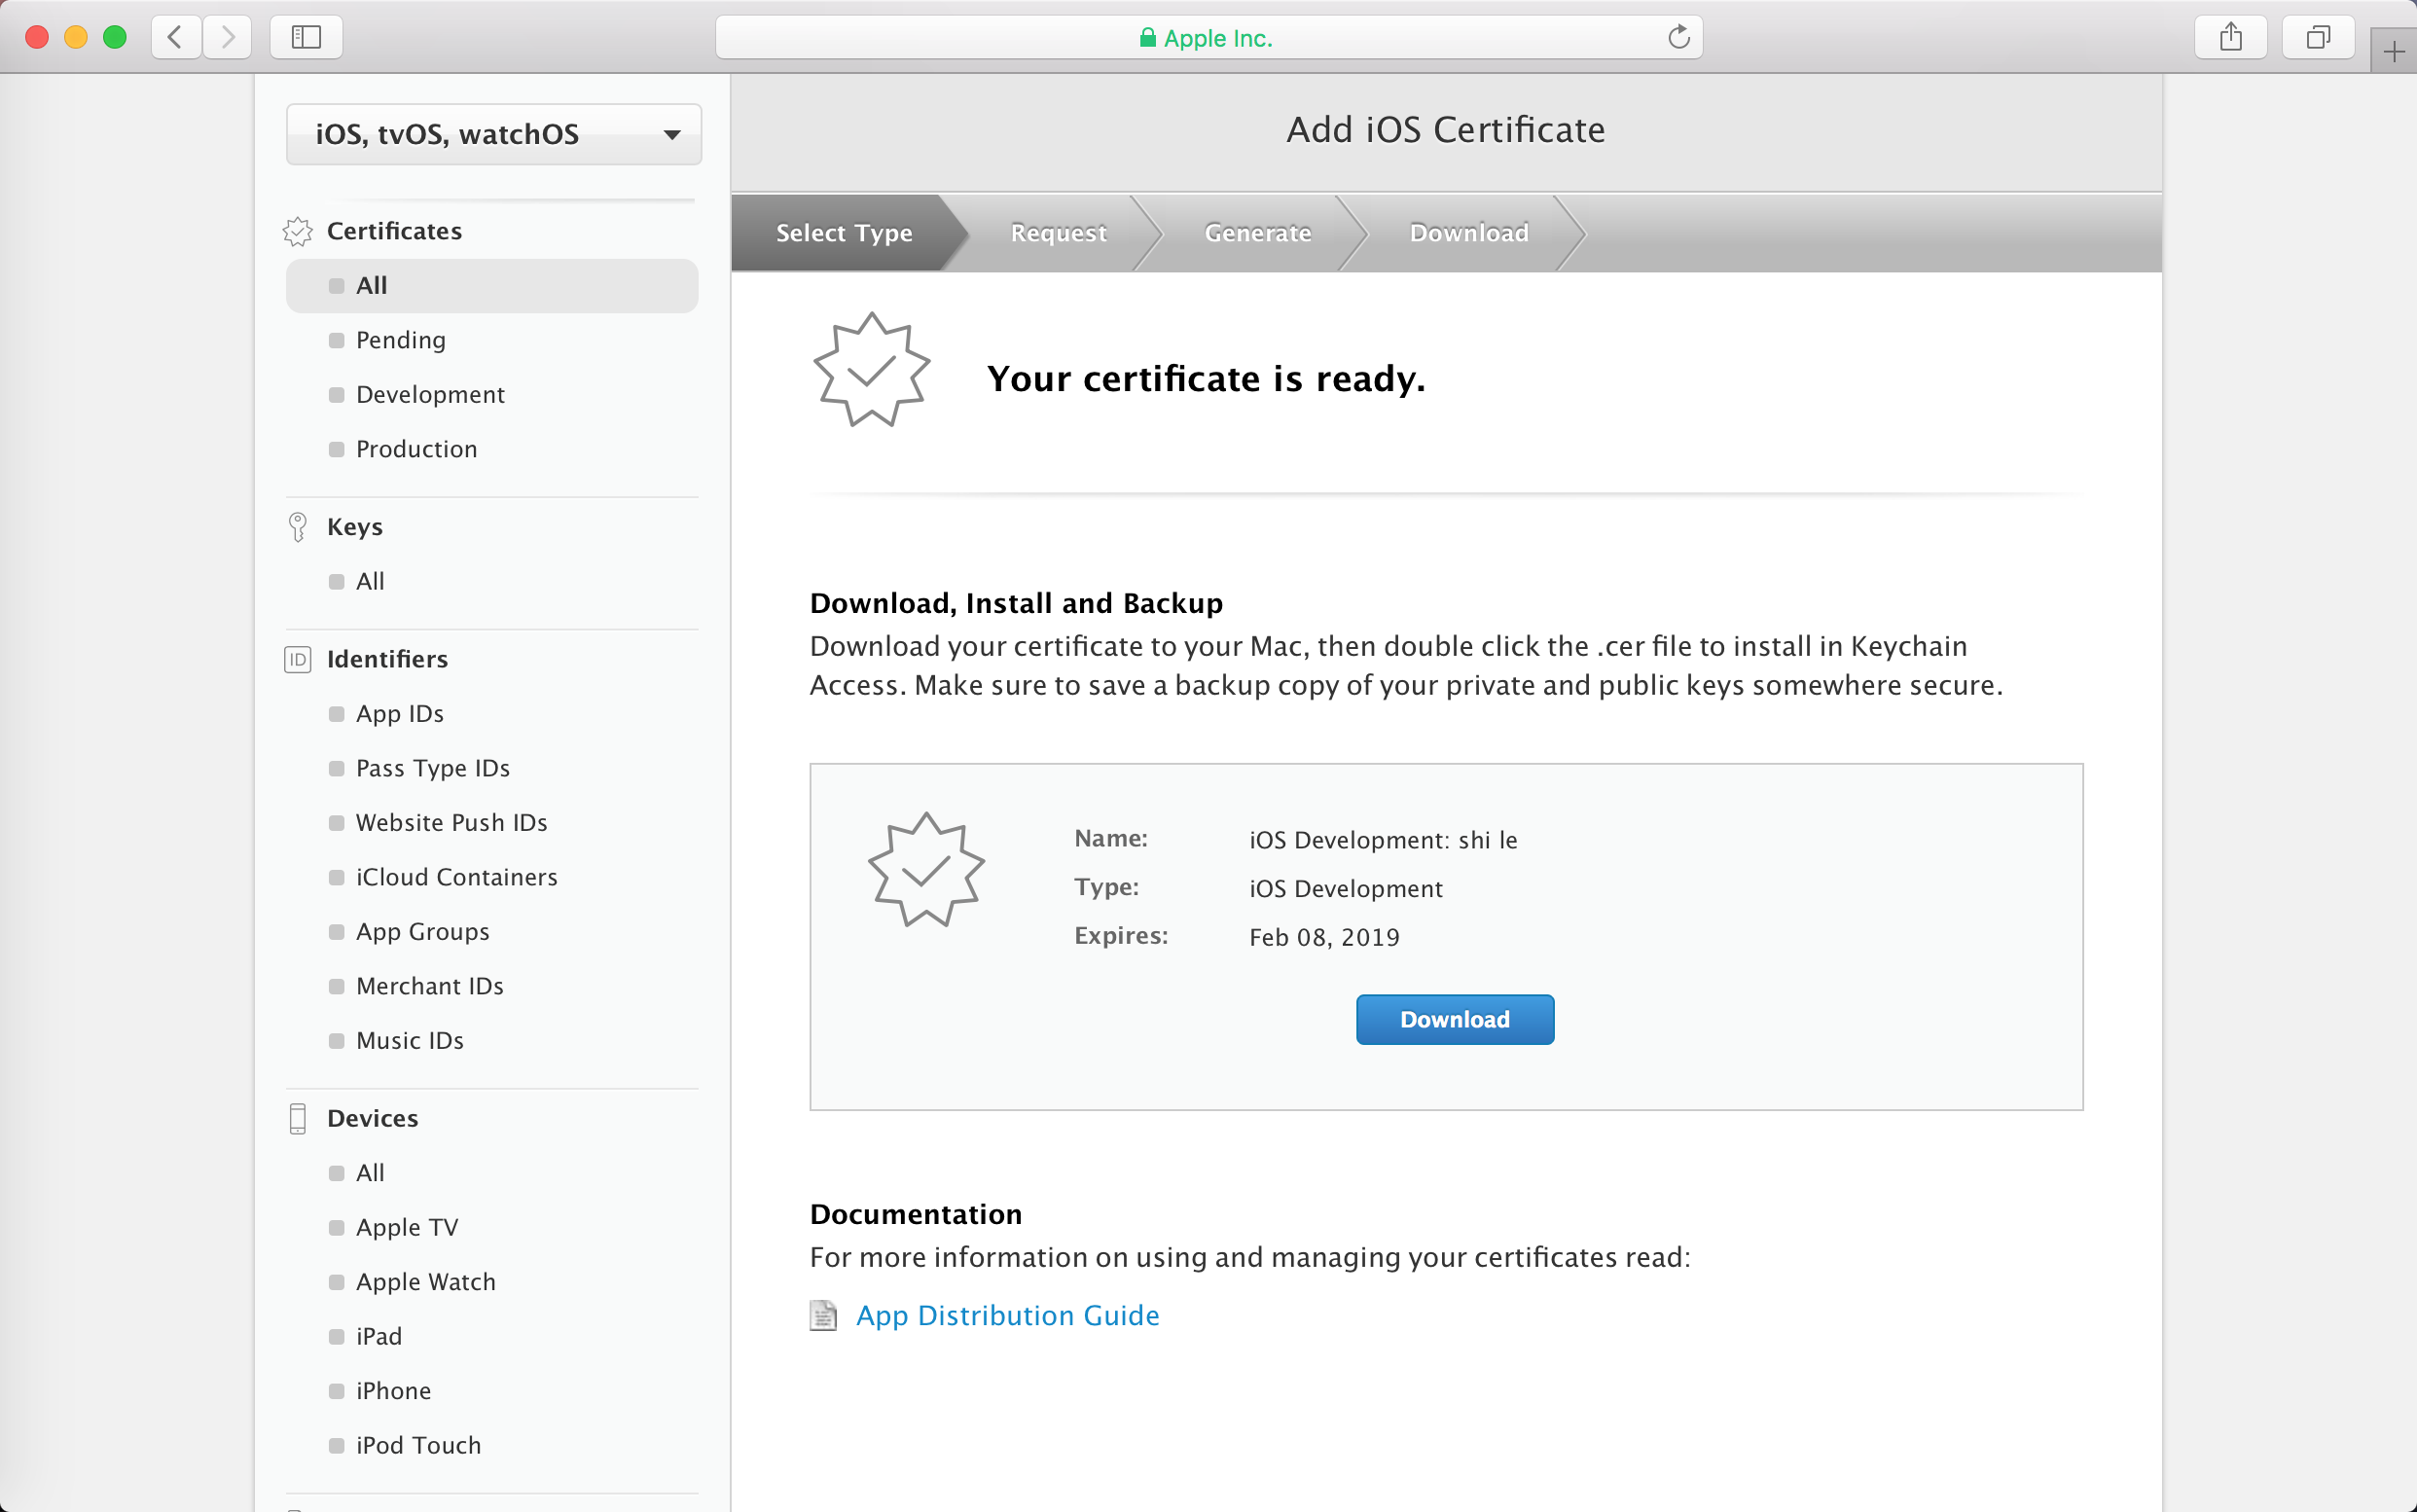
Task: Click the Devices section heading
Action: (x=372, y=1119)
